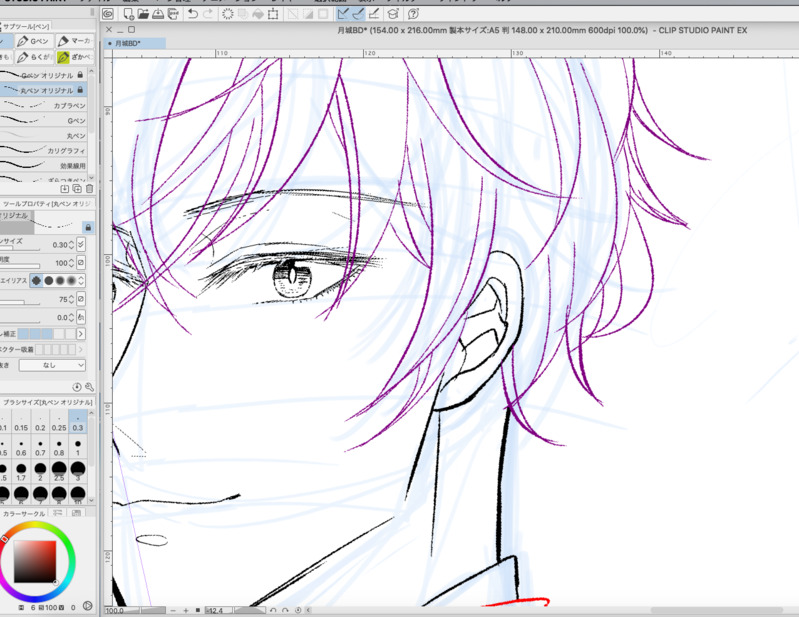
Task: Delete the selected sub tool trash icon
Action: tap(89, 189)
